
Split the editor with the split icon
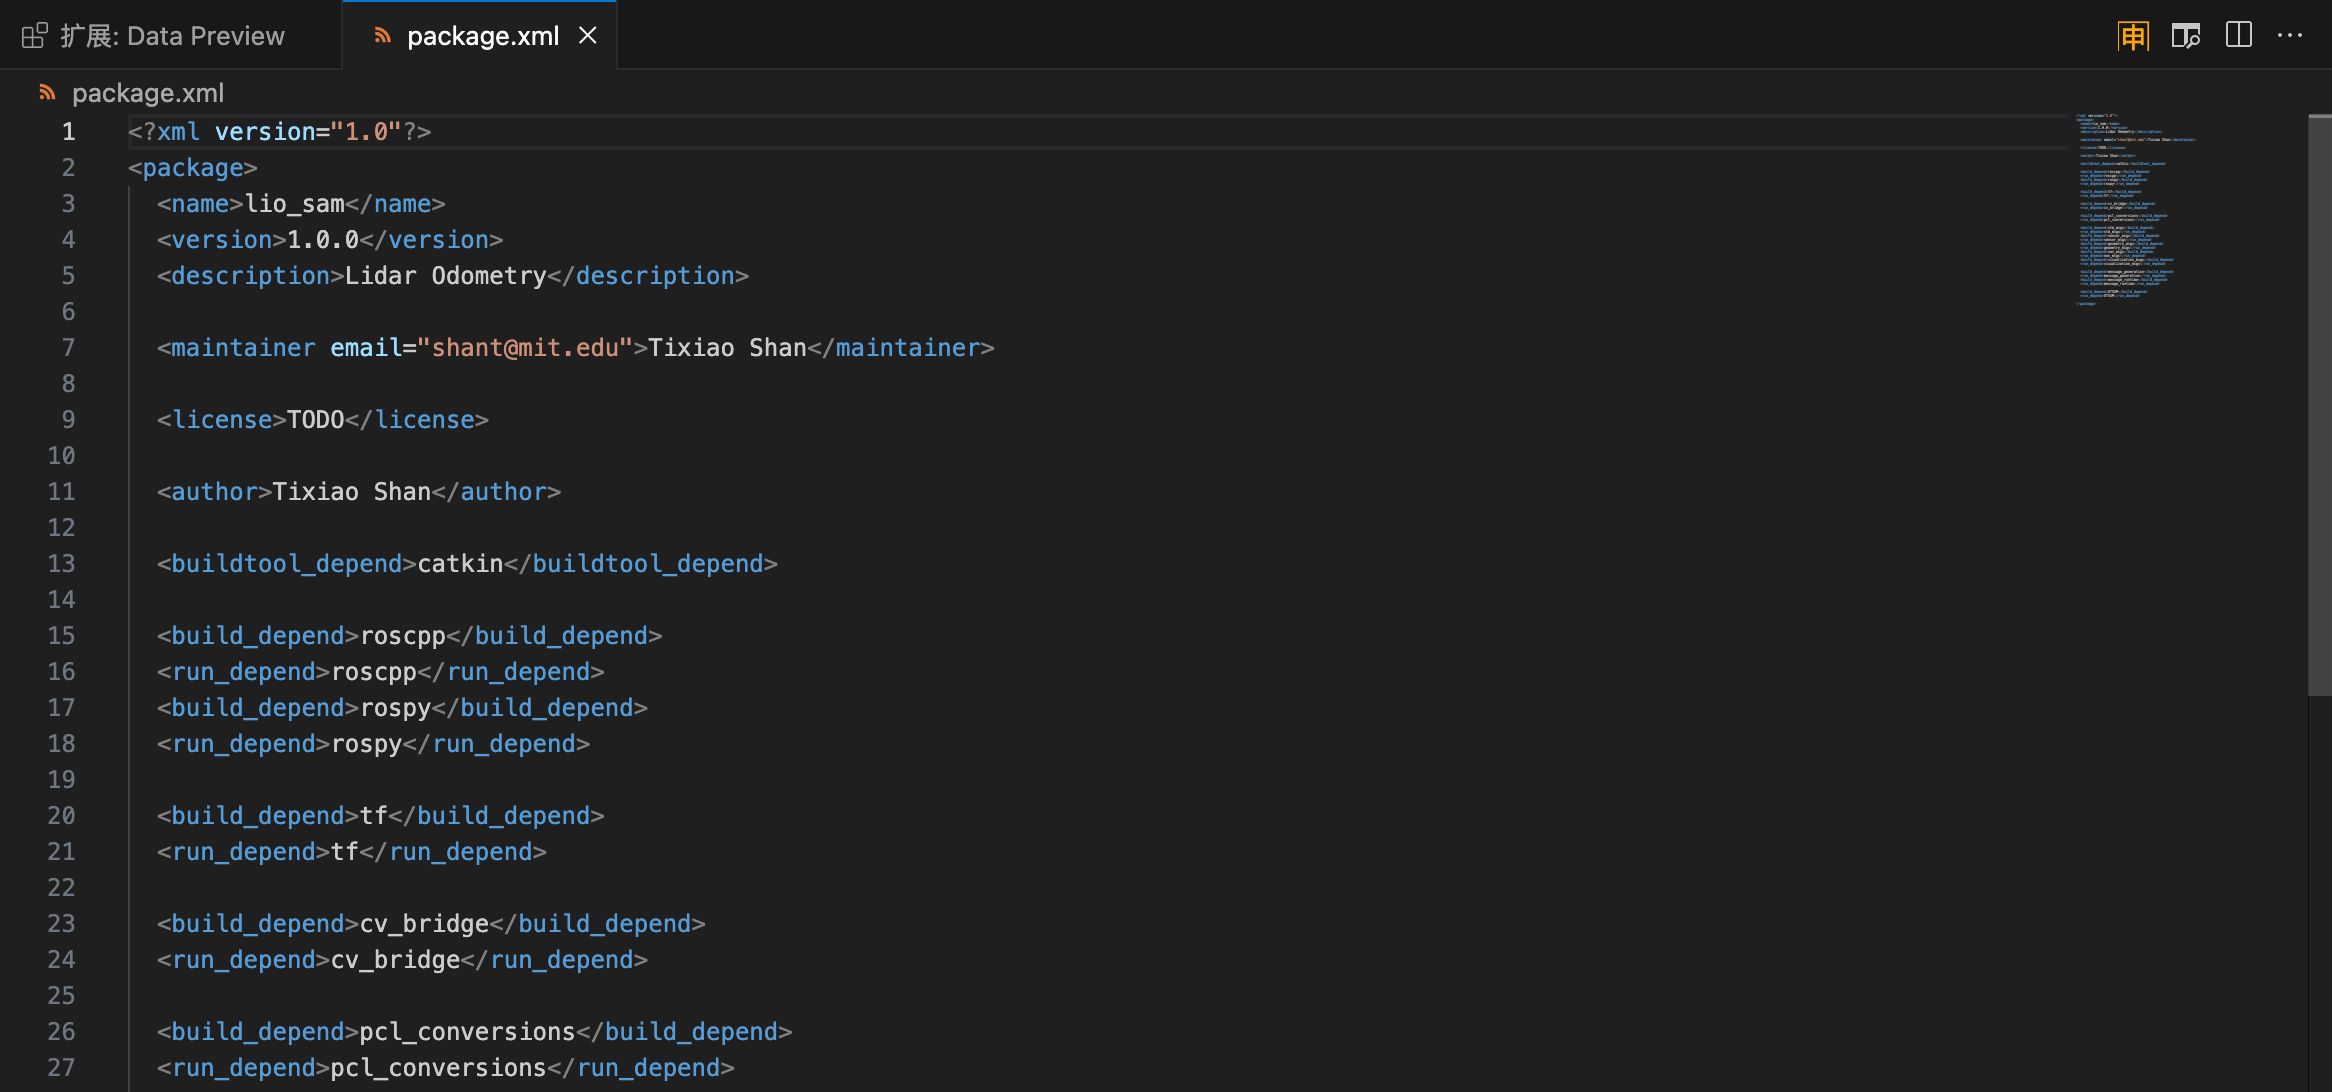(2238, 36)
